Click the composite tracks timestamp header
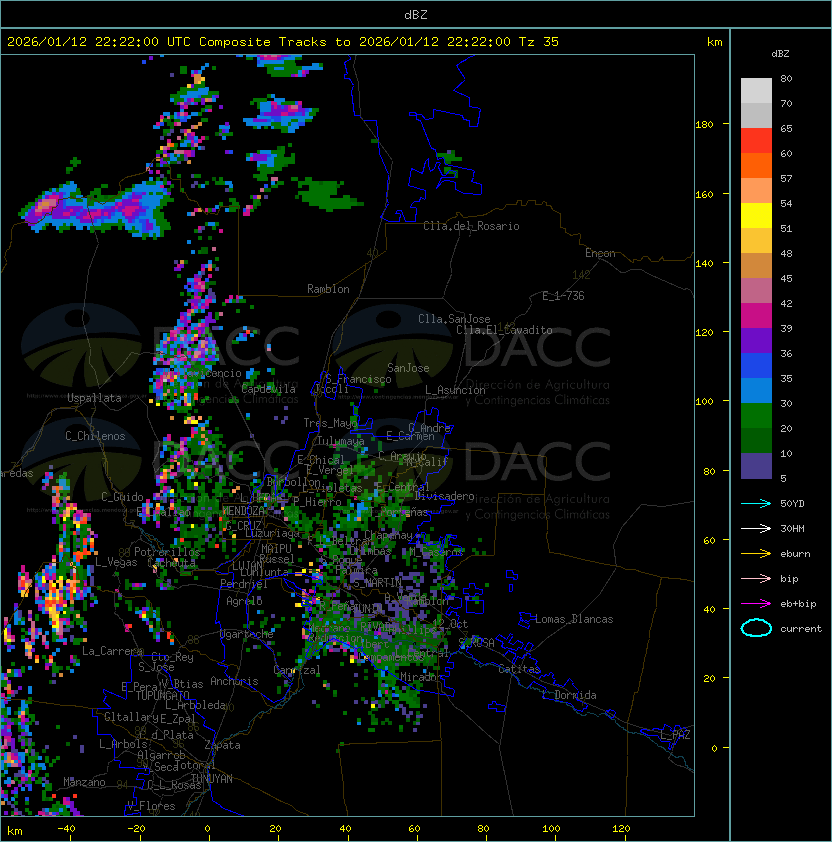The width and height of the screenshot is (832, 842). pos(283,41)
